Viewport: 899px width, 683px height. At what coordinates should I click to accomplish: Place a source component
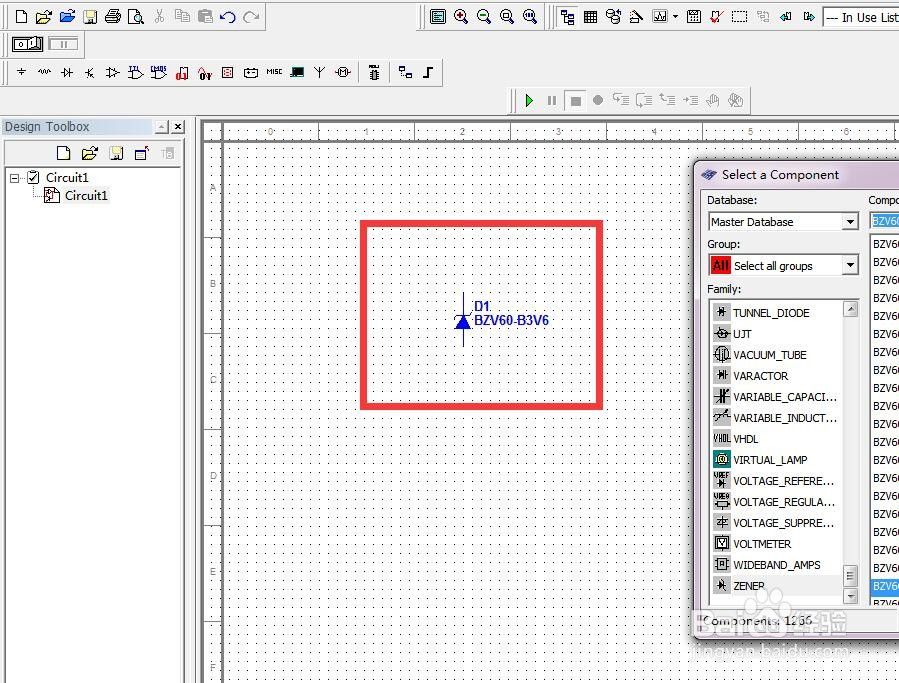click(21, 72)
